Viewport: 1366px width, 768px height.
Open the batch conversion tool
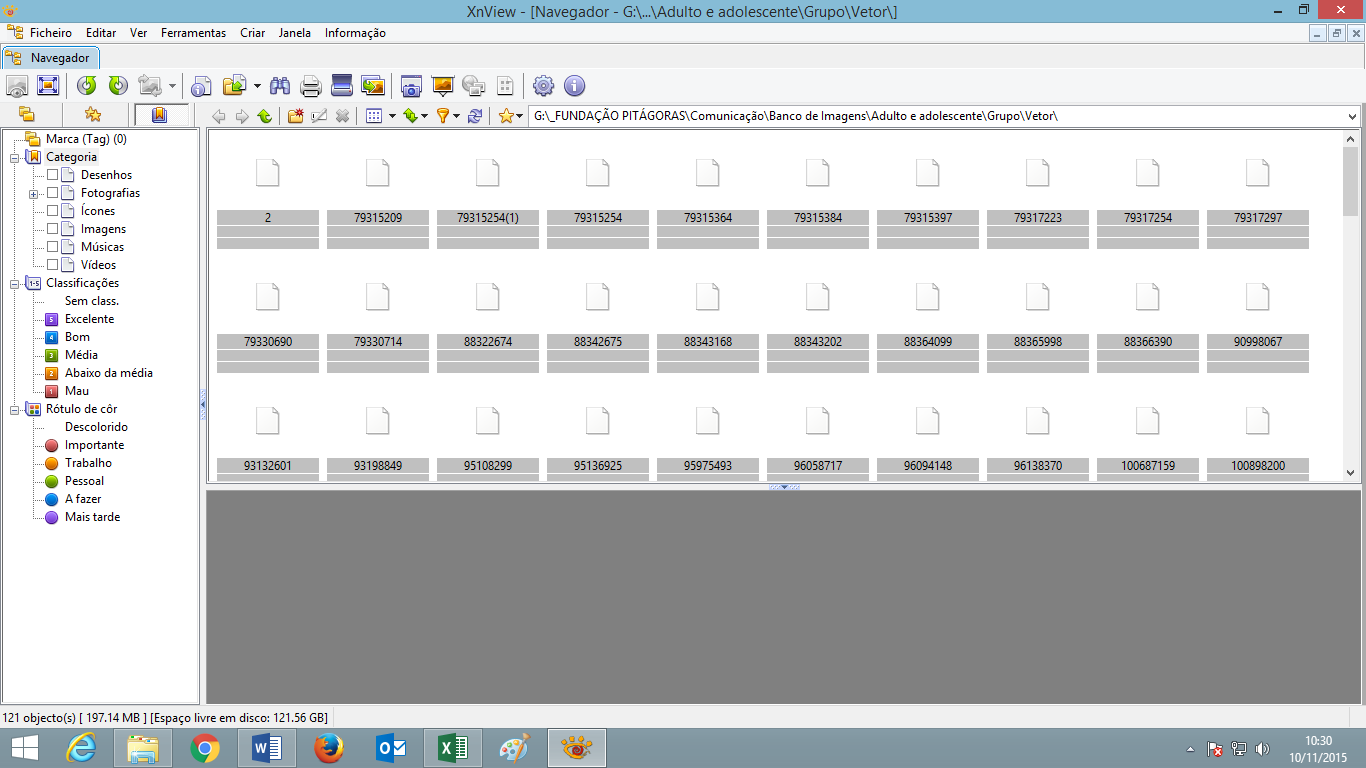click(x=373, y=86)
